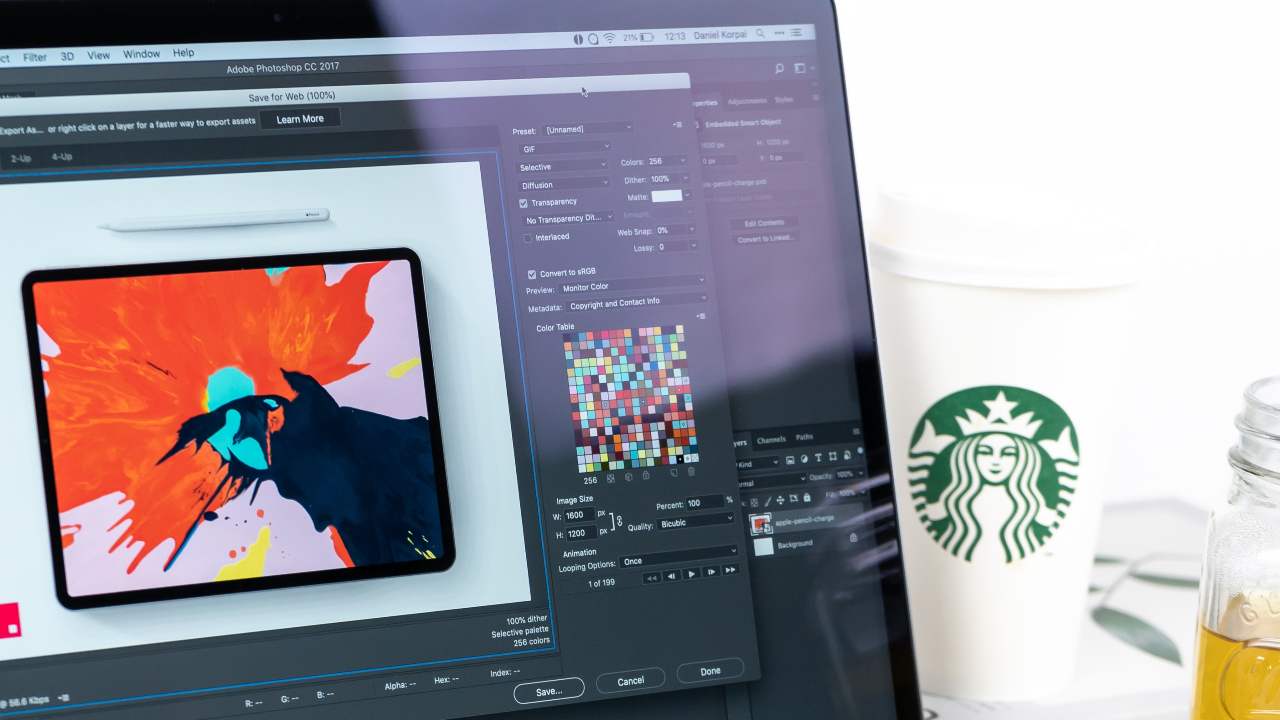Open the Lossy 0 dropdown
1280x720 pixels.
[677, 247]
